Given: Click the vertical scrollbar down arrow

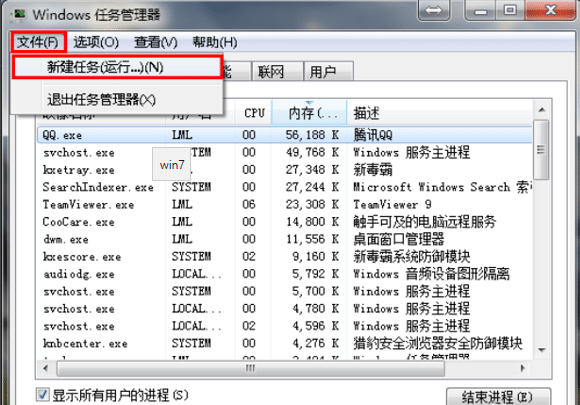Looking at the screenshot, I should (542, 350).
